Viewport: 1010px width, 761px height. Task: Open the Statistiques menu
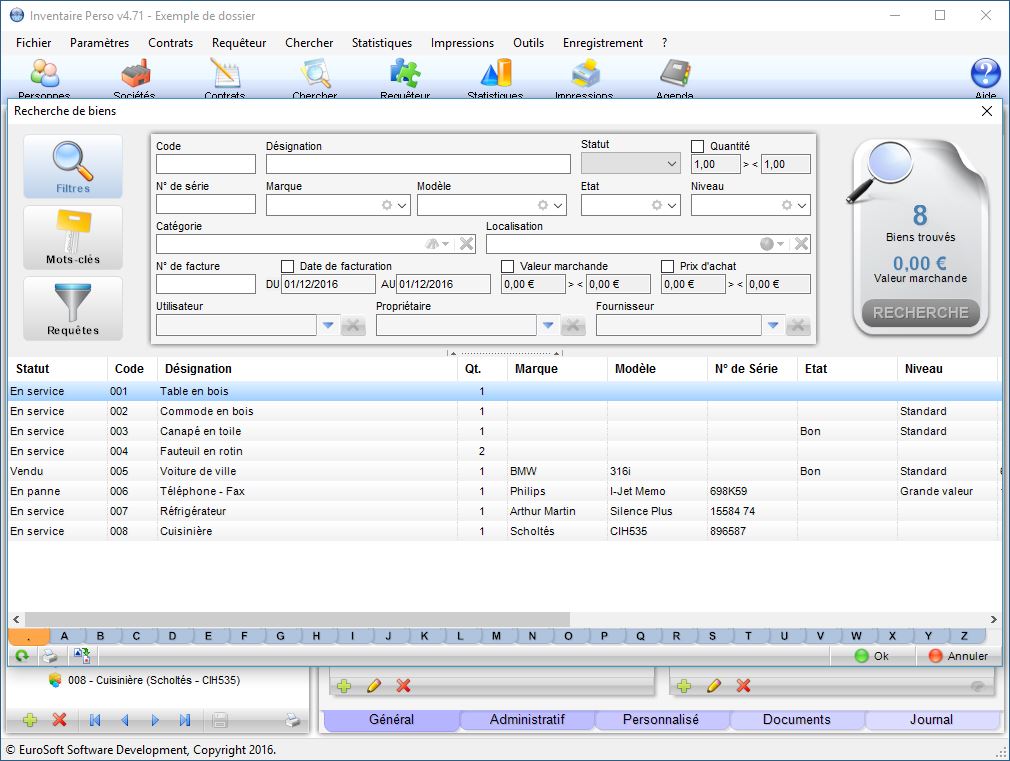[381, 43]
